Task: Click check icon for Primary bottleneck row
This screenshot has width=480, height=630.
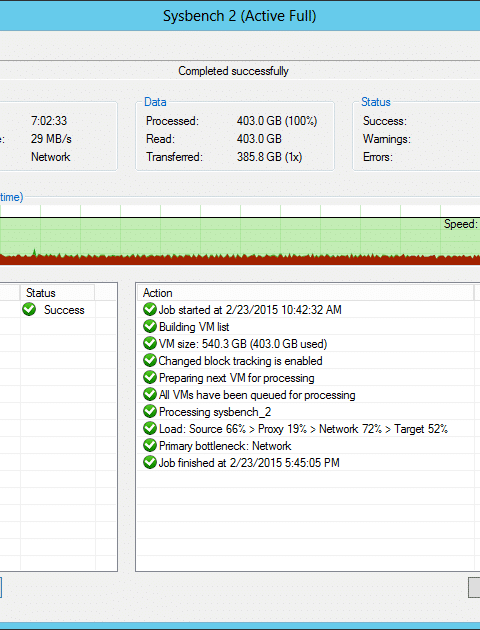Action: 150,445
